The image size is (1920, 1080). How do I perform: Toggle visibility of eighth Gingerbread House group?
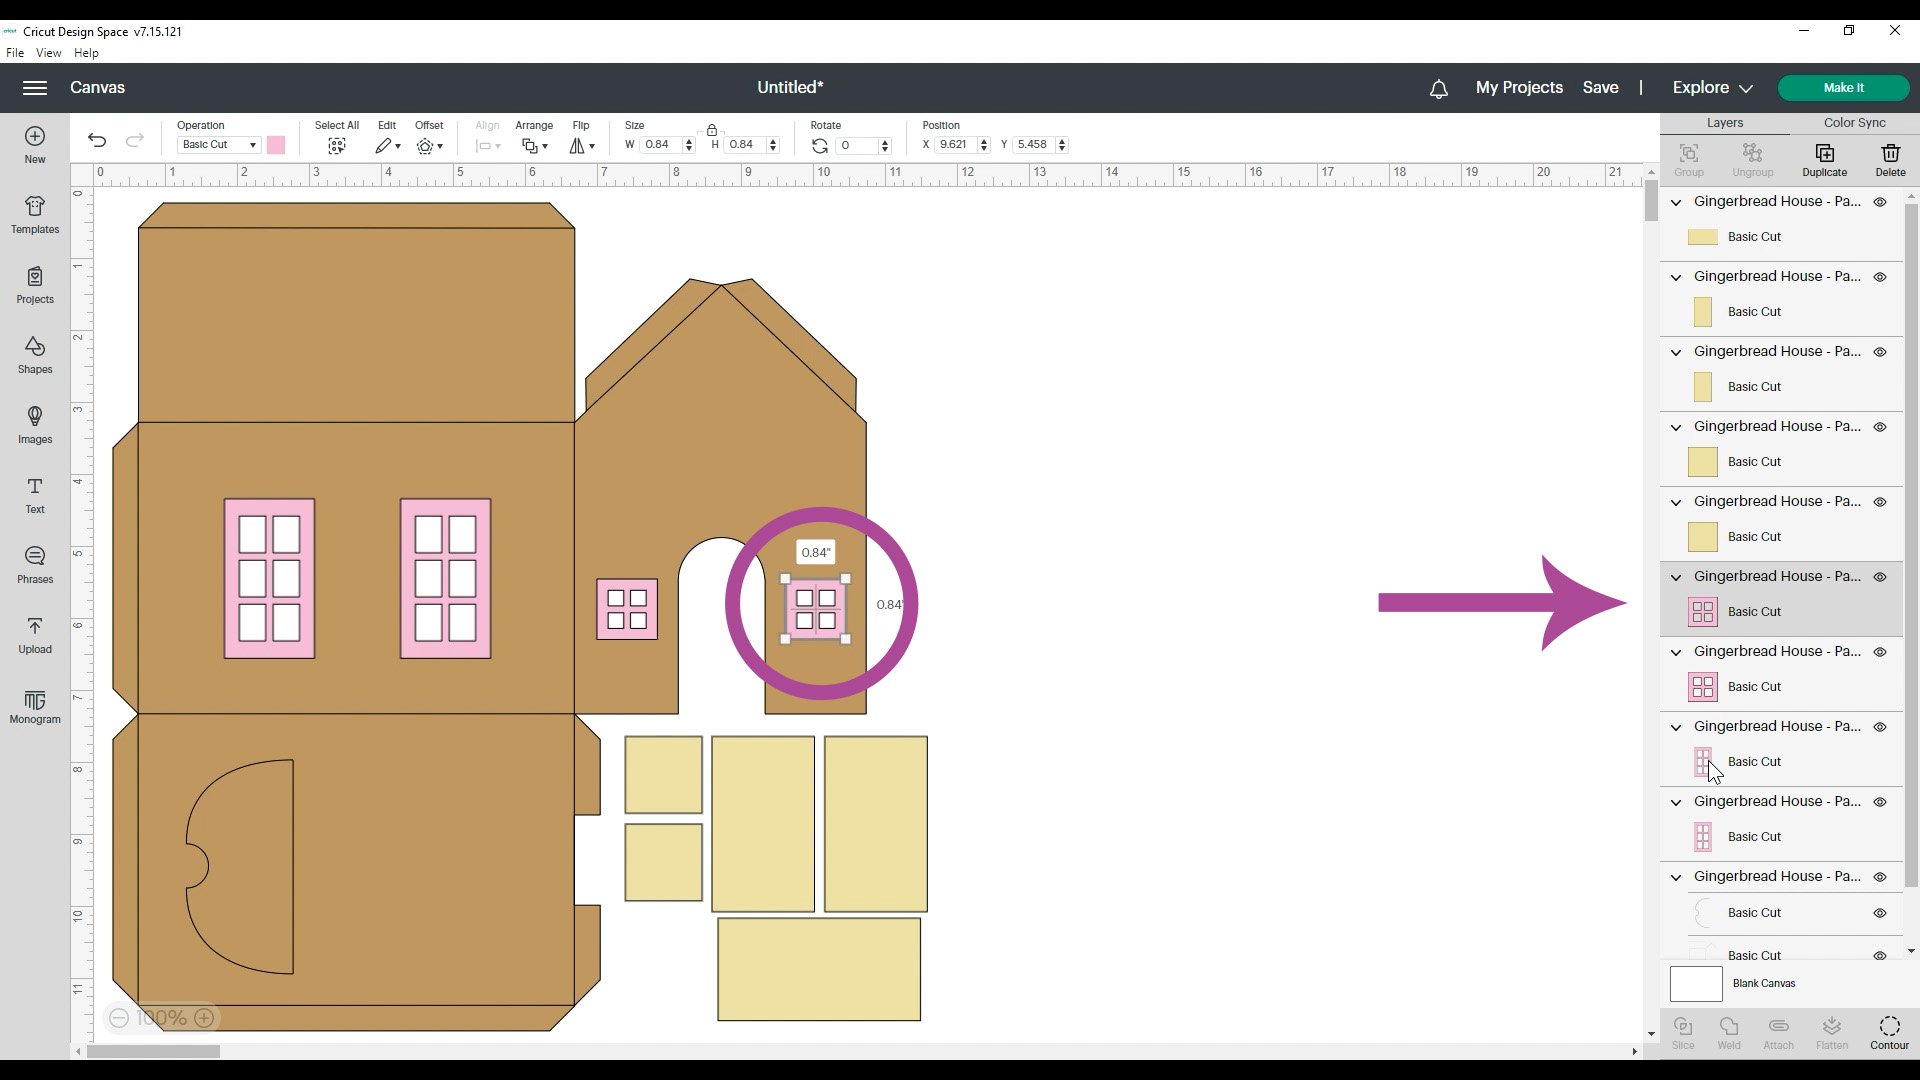pos(1880,727)
